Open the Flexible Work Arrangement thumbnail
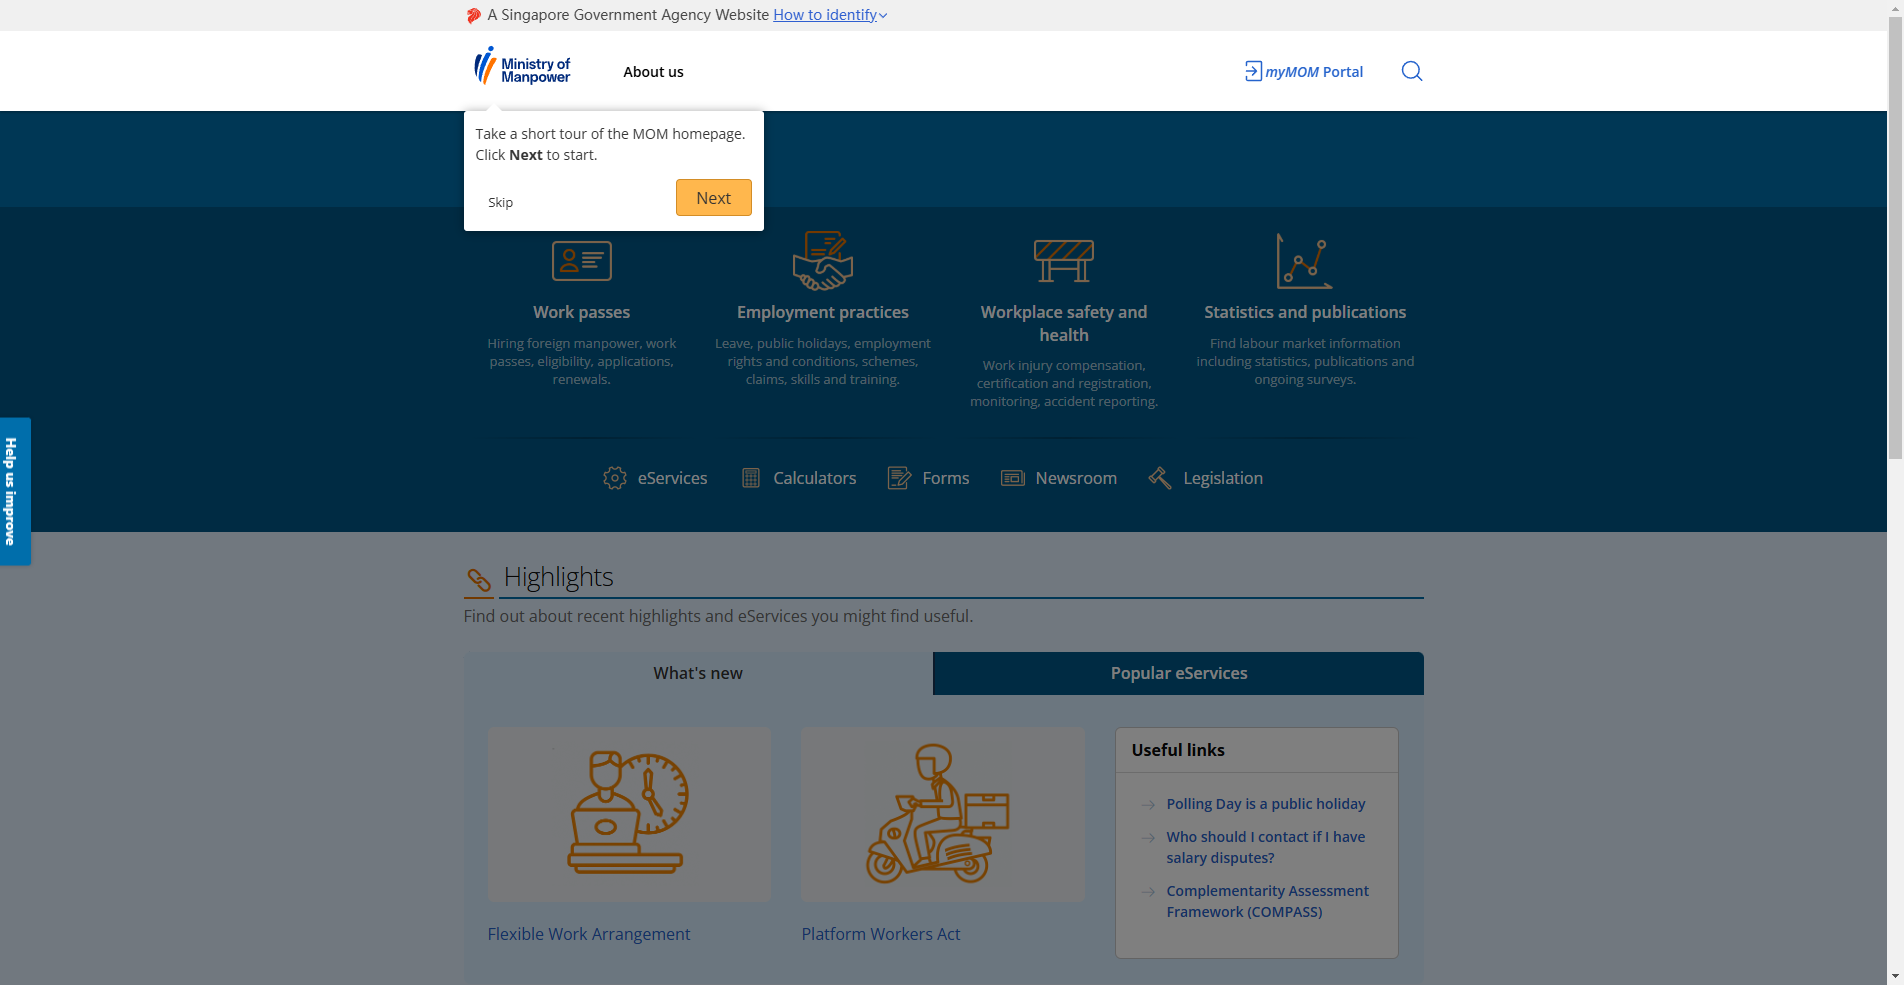 pos(629,814)
